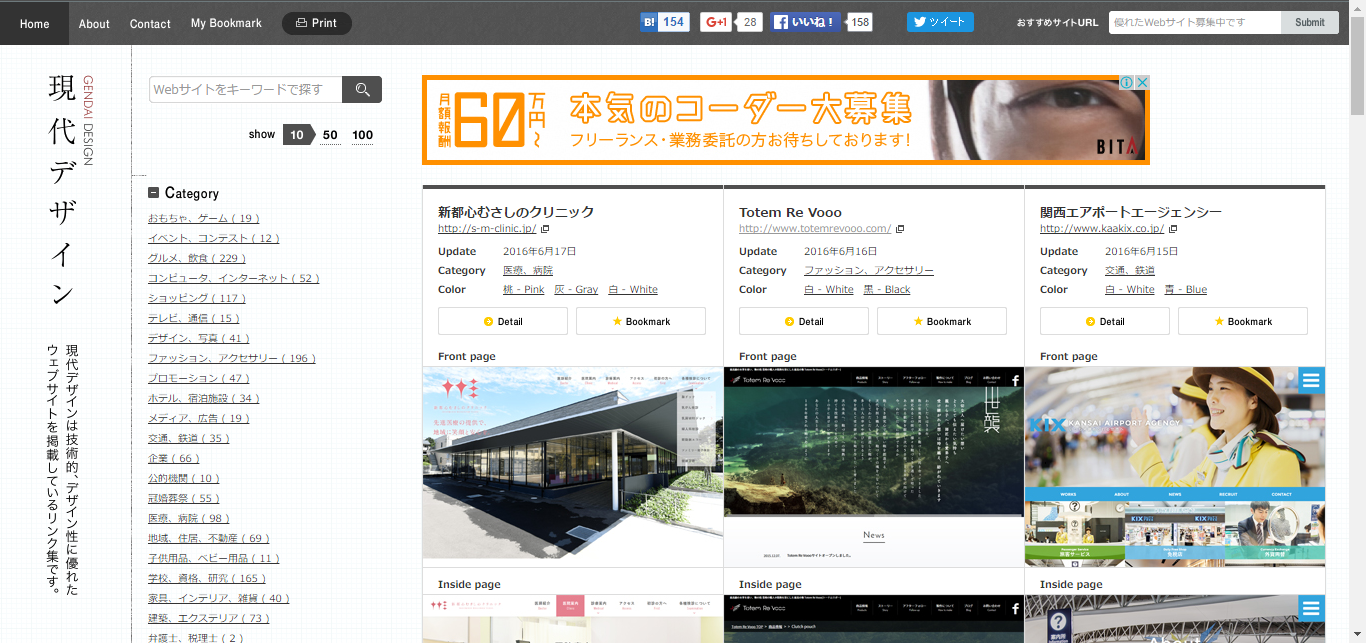Click the Facebook like button

[806, 22]
